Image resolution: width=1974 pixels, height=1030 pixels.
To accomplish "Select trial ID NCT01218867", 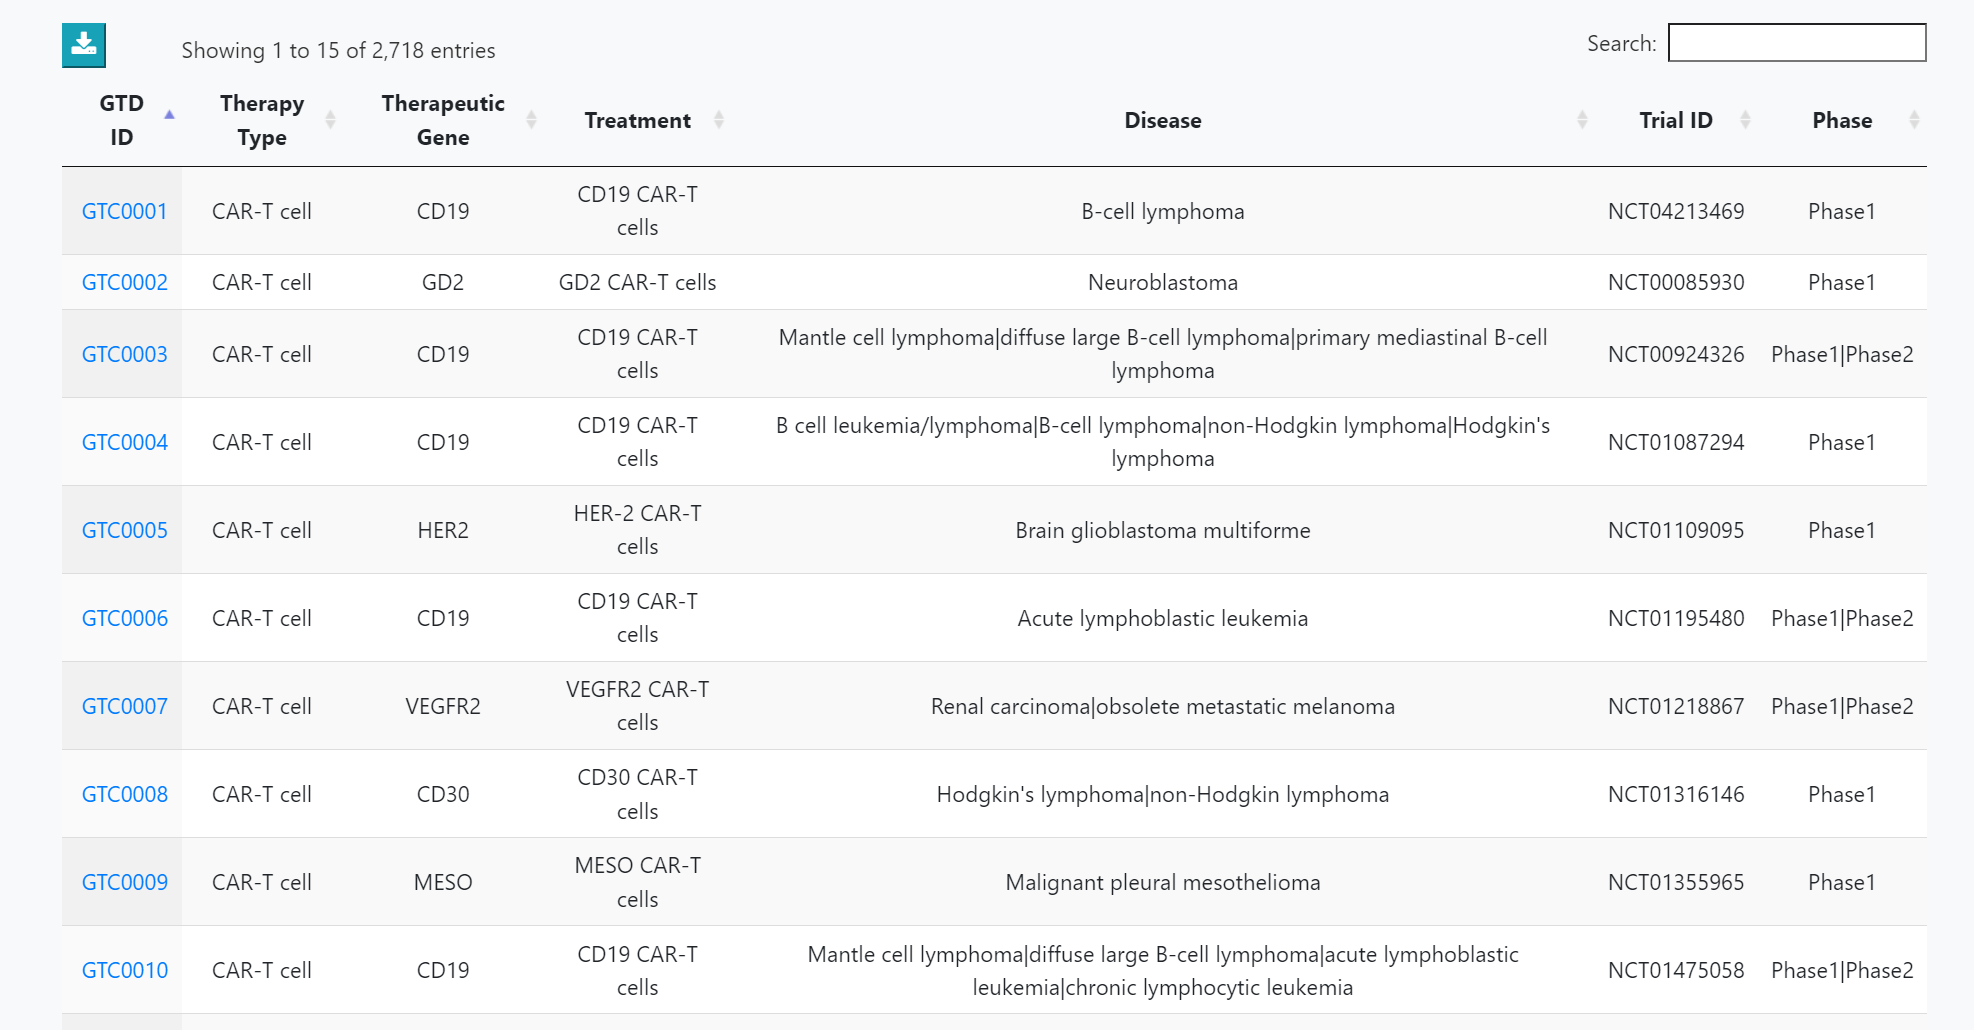I will pyautogui.click(x=1676, y=706).
